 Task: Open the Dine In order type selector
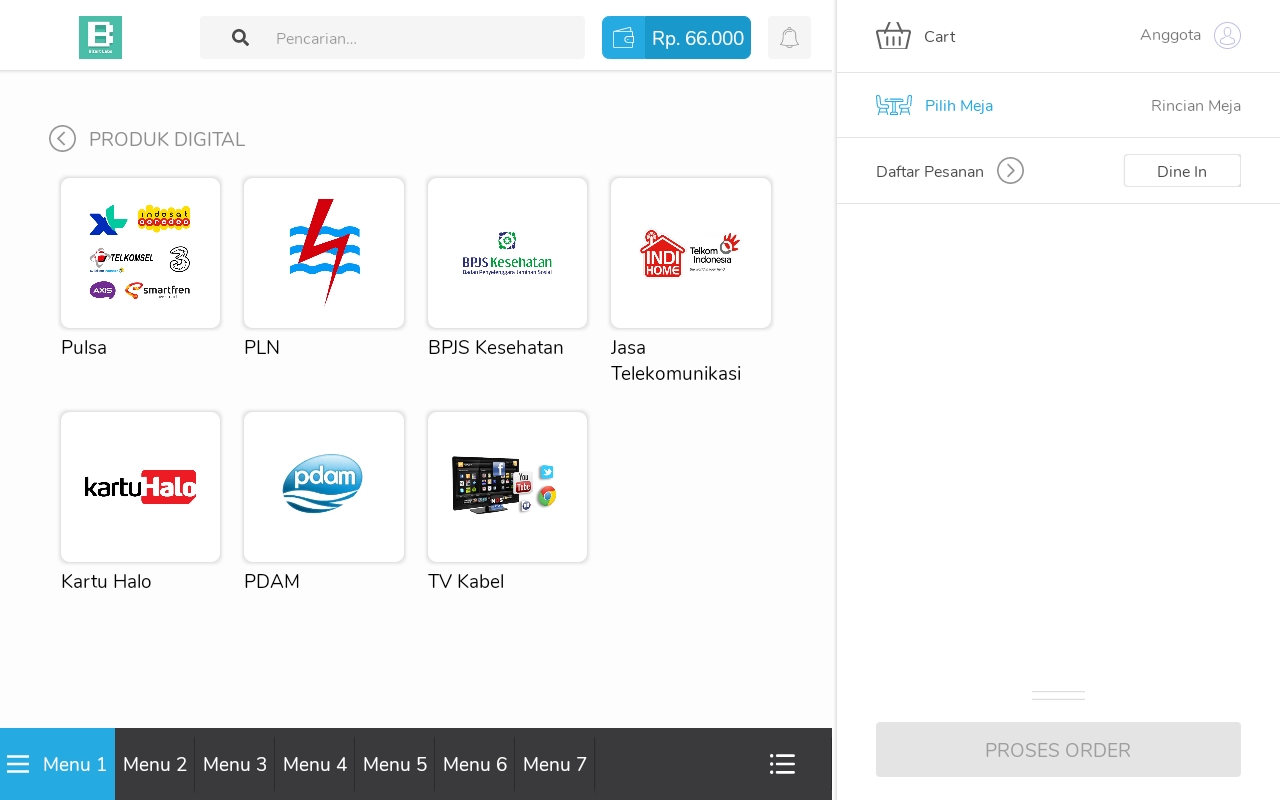click(x=1182, y=171)
